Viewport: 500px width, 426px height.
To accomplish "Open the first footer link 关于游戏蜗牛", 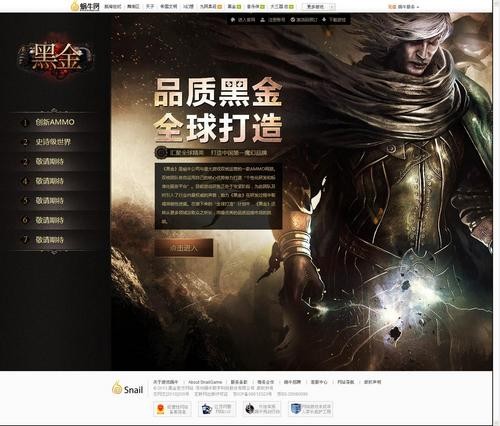I will pyautogui.click(x=166, y=382).
